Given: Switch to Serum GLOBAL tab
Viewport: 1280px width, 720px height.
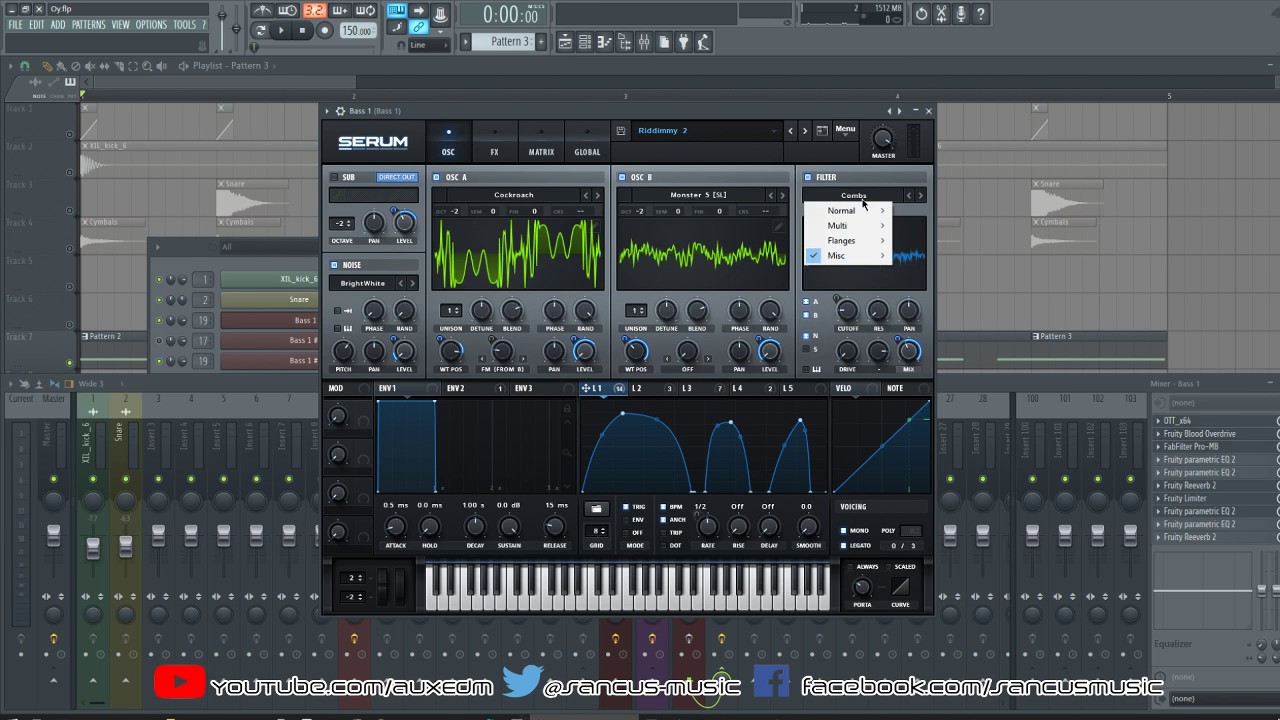Looking at the screenshot, I should 587,141.
